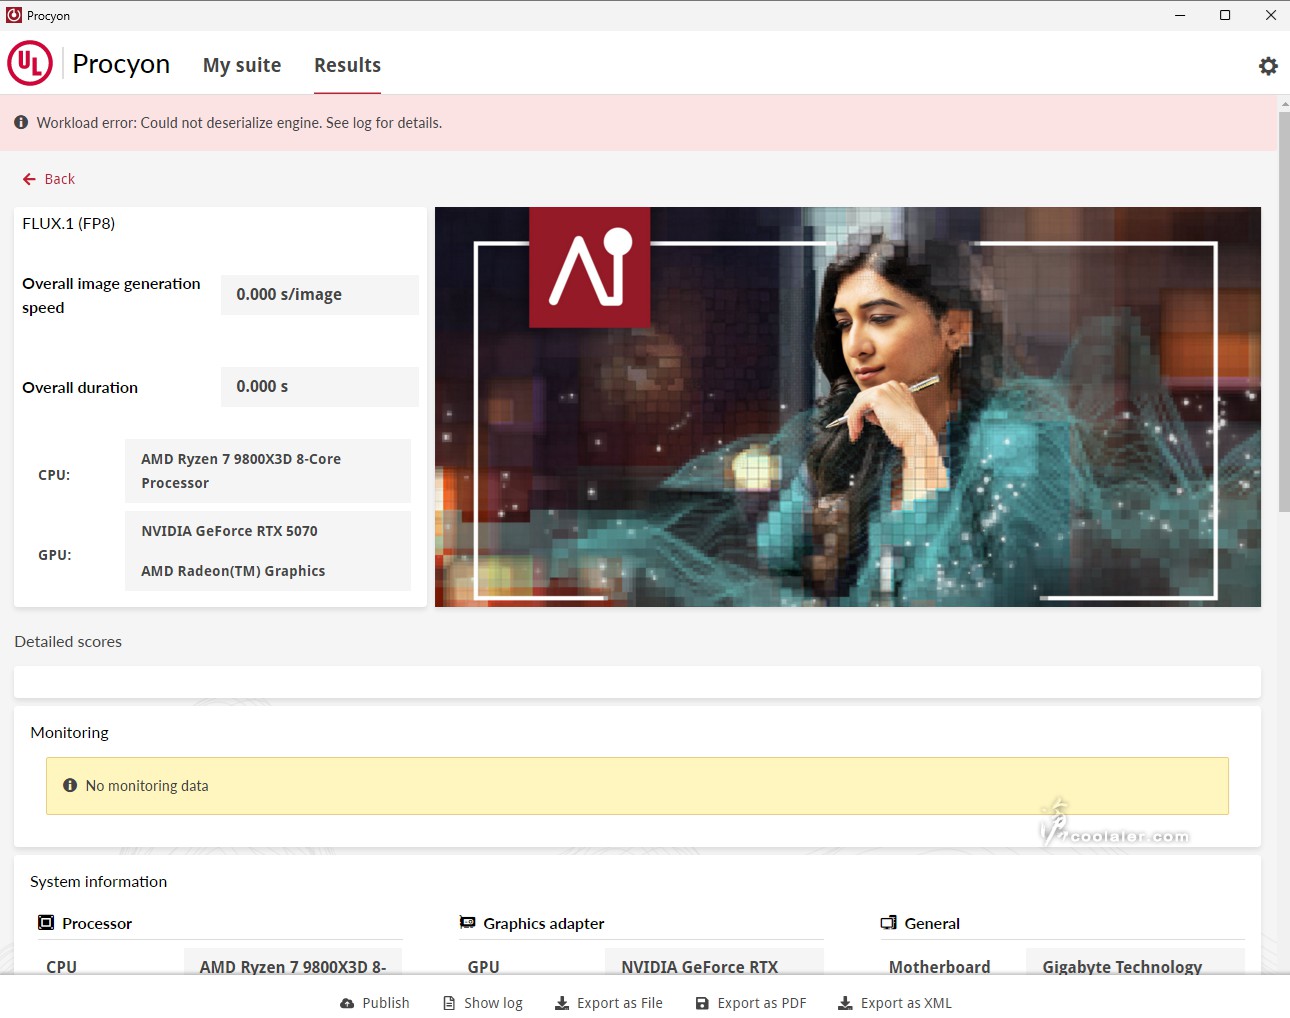Click the Overall image generation speed label
The width and height of the screenshot is (1290, 1018).
(111, 295)
